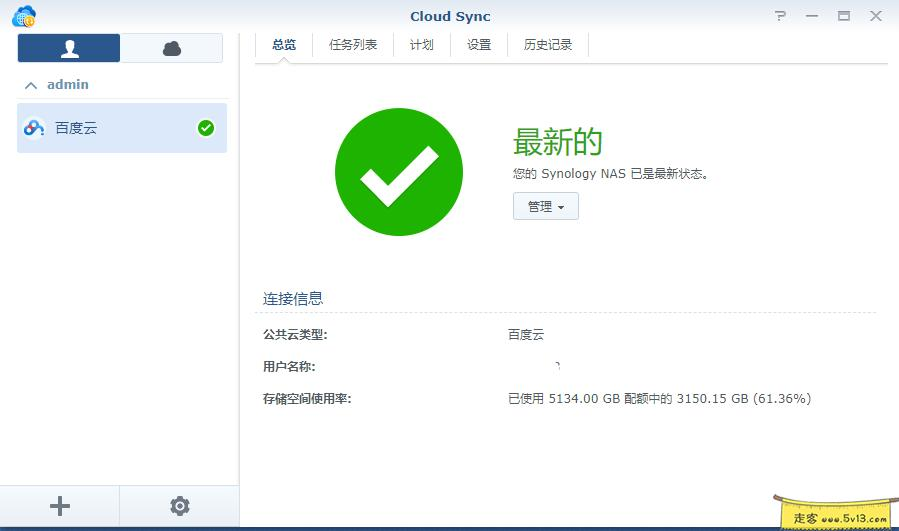Screen dimensions: 899x531
Task: Add a new connection with the plus icon
Action: point(60,506)
